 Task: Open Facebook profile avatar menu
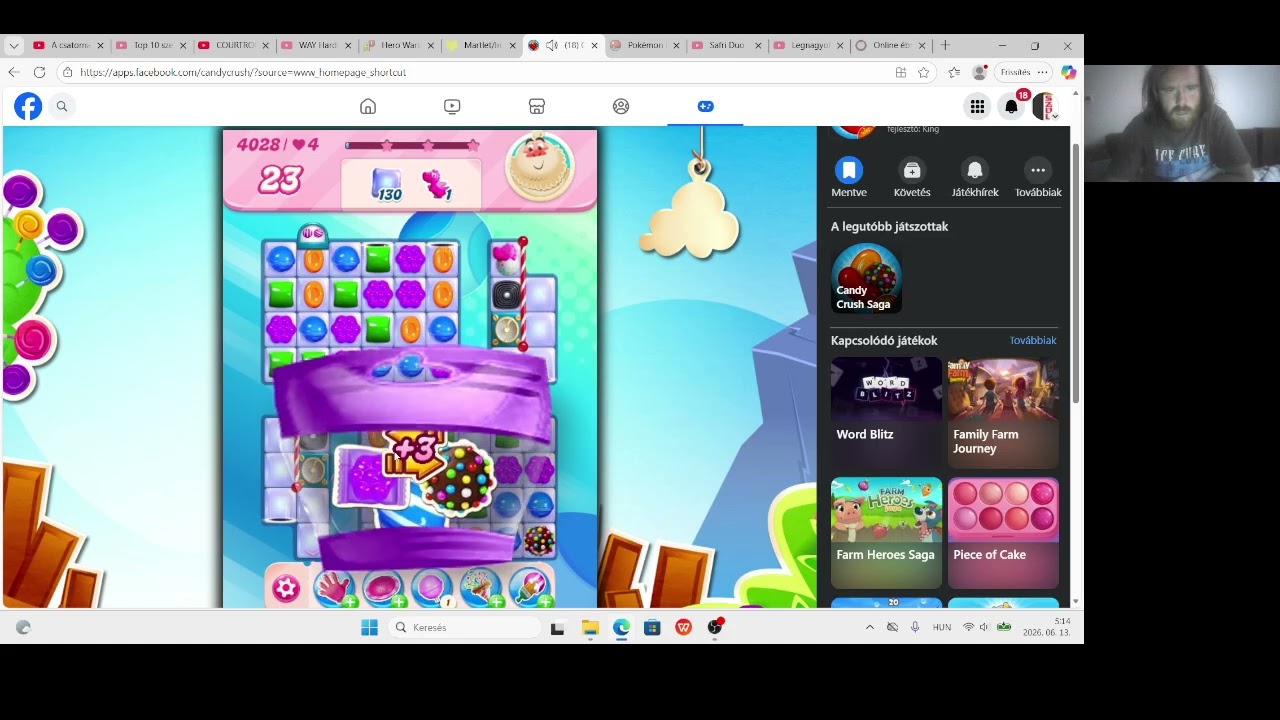(1044, 106)
